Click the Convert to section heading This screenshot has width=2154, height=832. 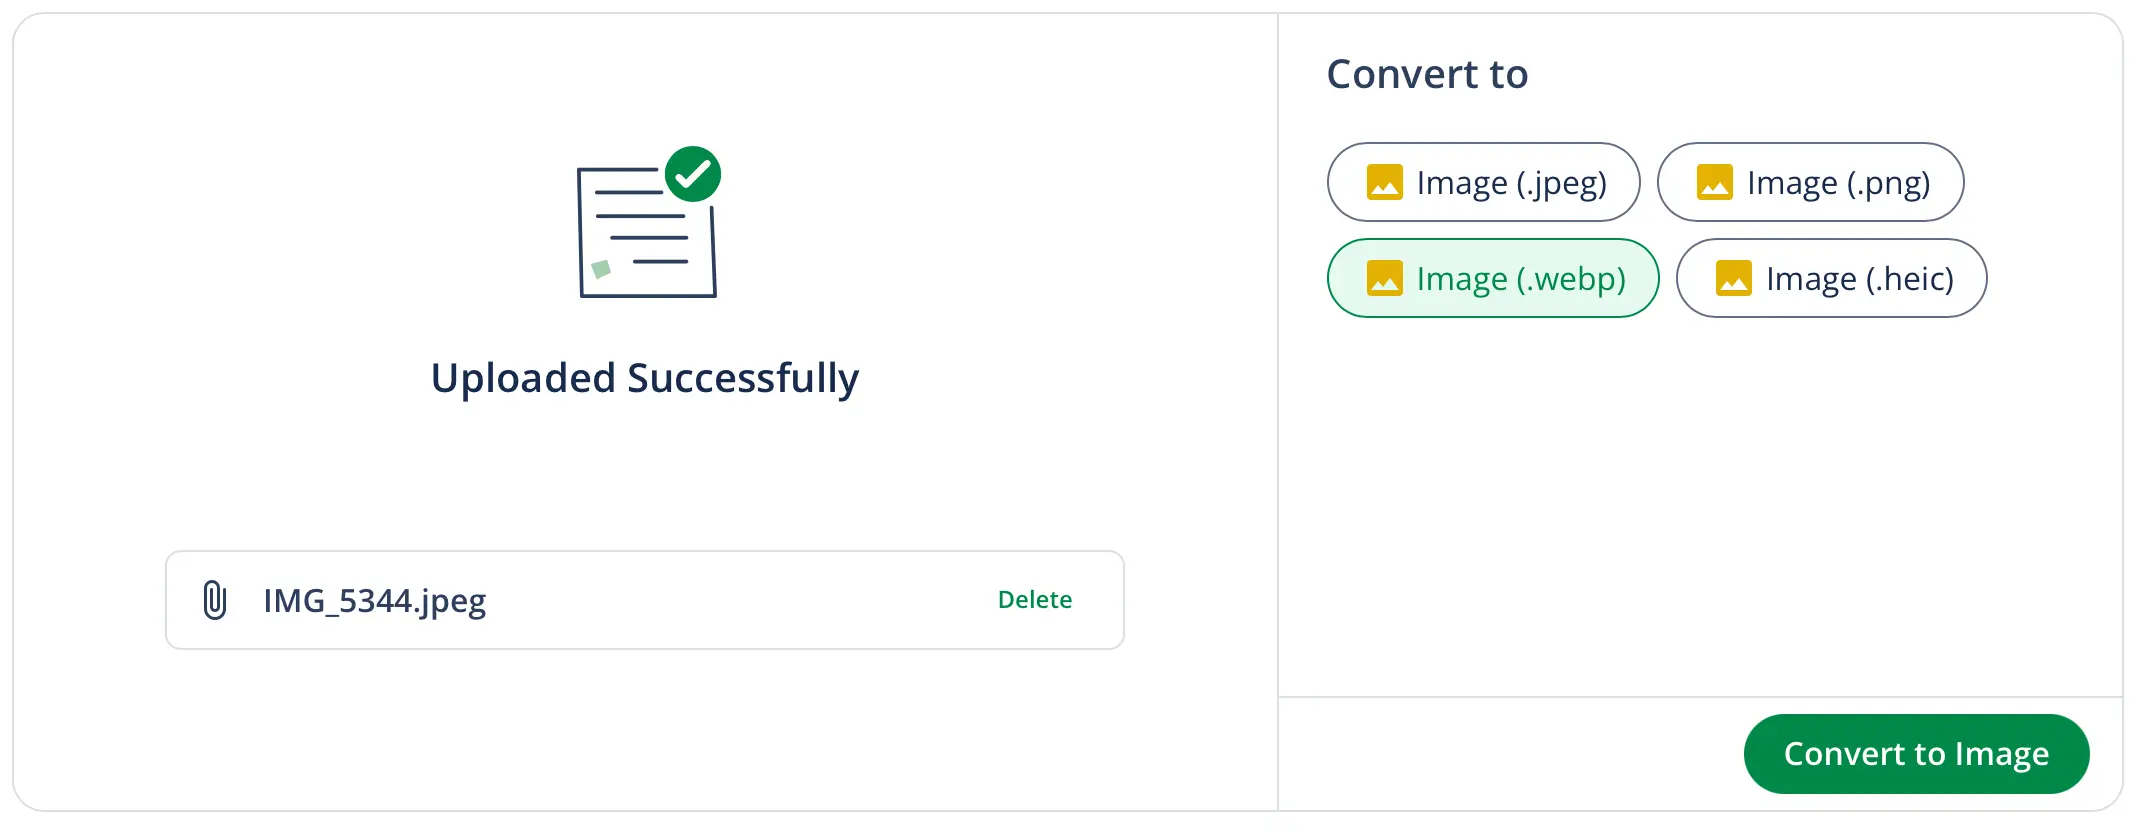1427,73
